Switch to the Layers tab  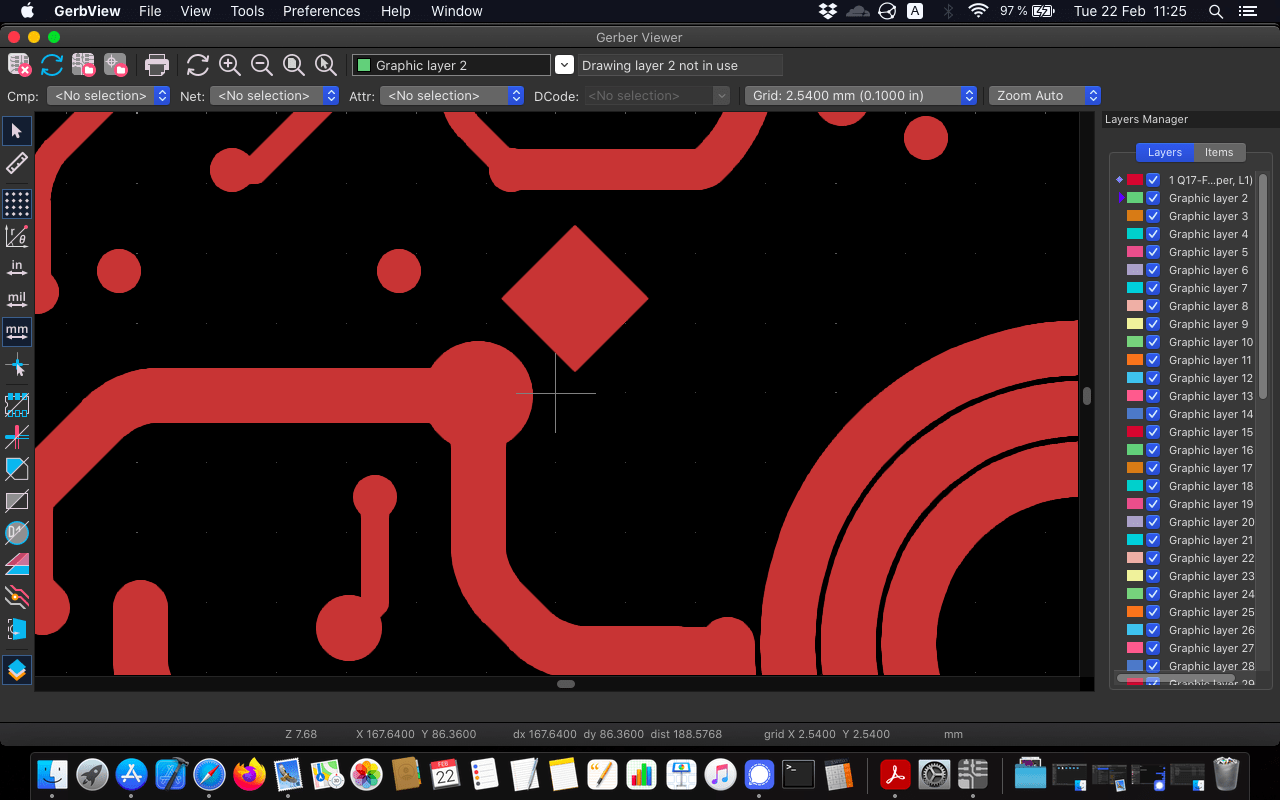coord(1165,152)
